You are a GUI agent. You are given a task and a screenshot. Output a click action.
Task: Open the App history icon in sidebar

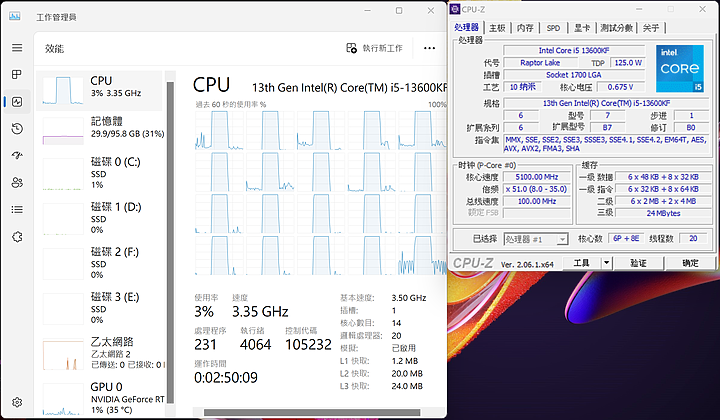point(17,129)
